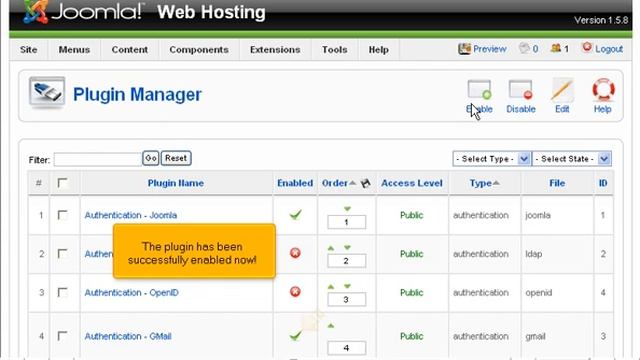
Task: Move OpenID plugin down with green arrow
Action: (347, 287)
